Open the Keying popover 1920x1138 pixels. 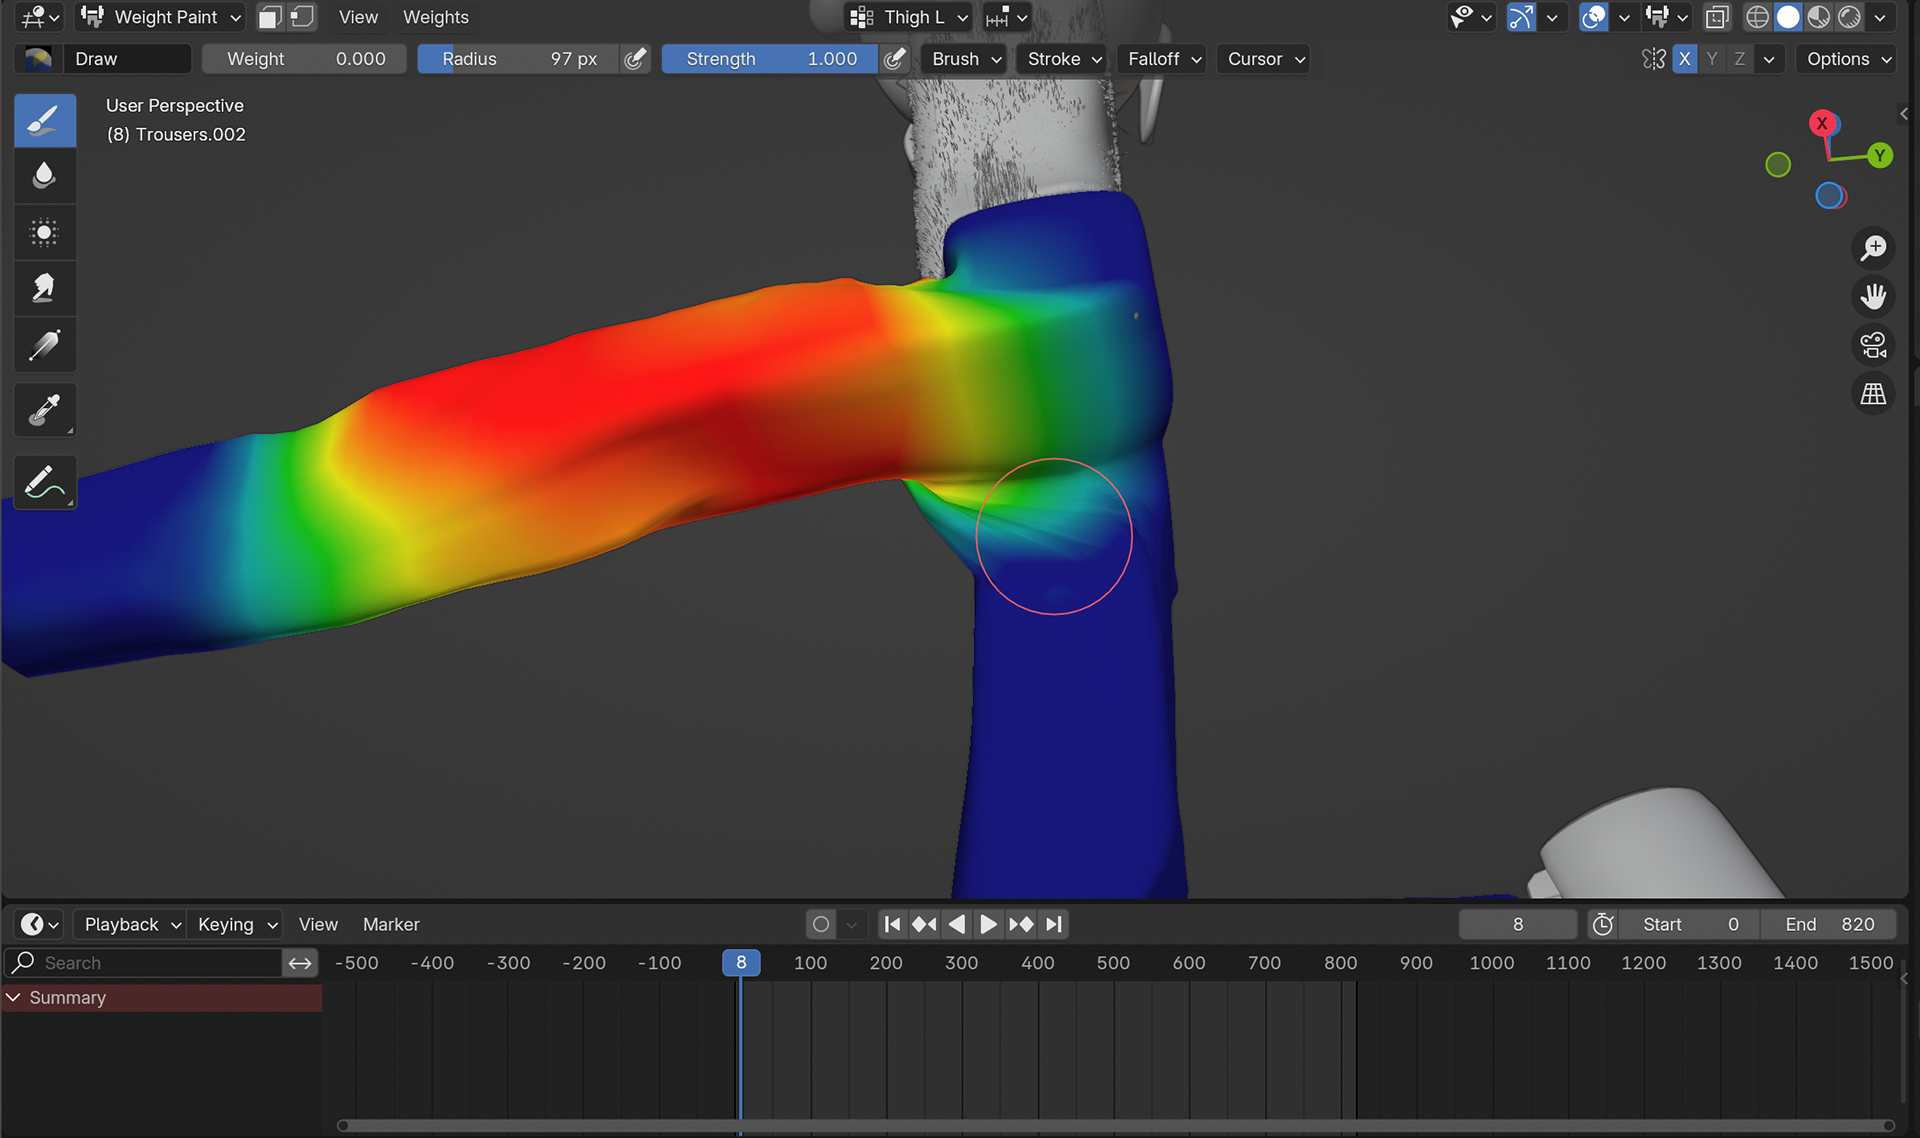click(x=236, y=924)
